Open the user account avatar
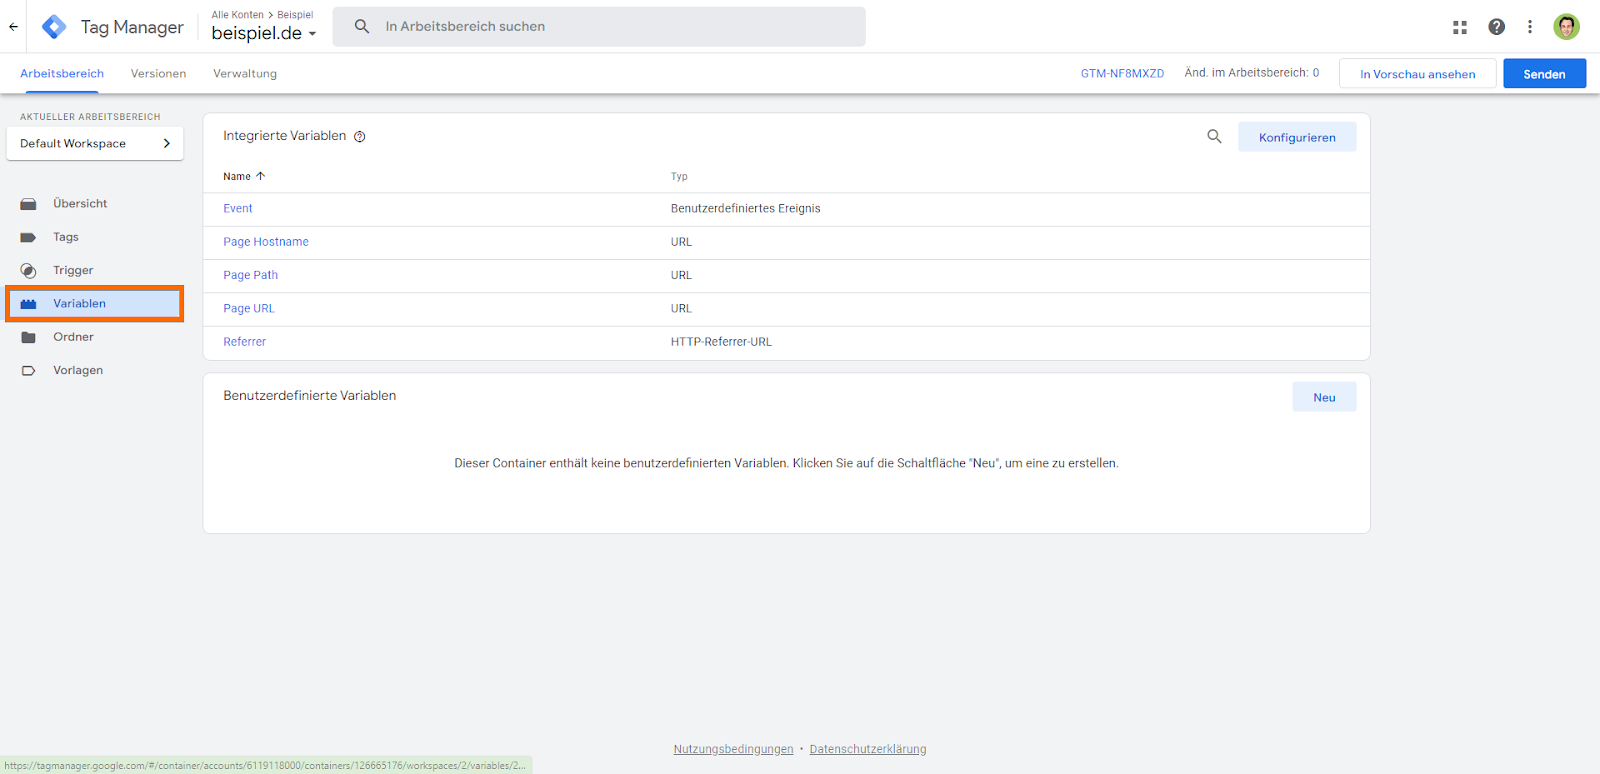This screenshot has width=1600, height=774. (1566, 27)
